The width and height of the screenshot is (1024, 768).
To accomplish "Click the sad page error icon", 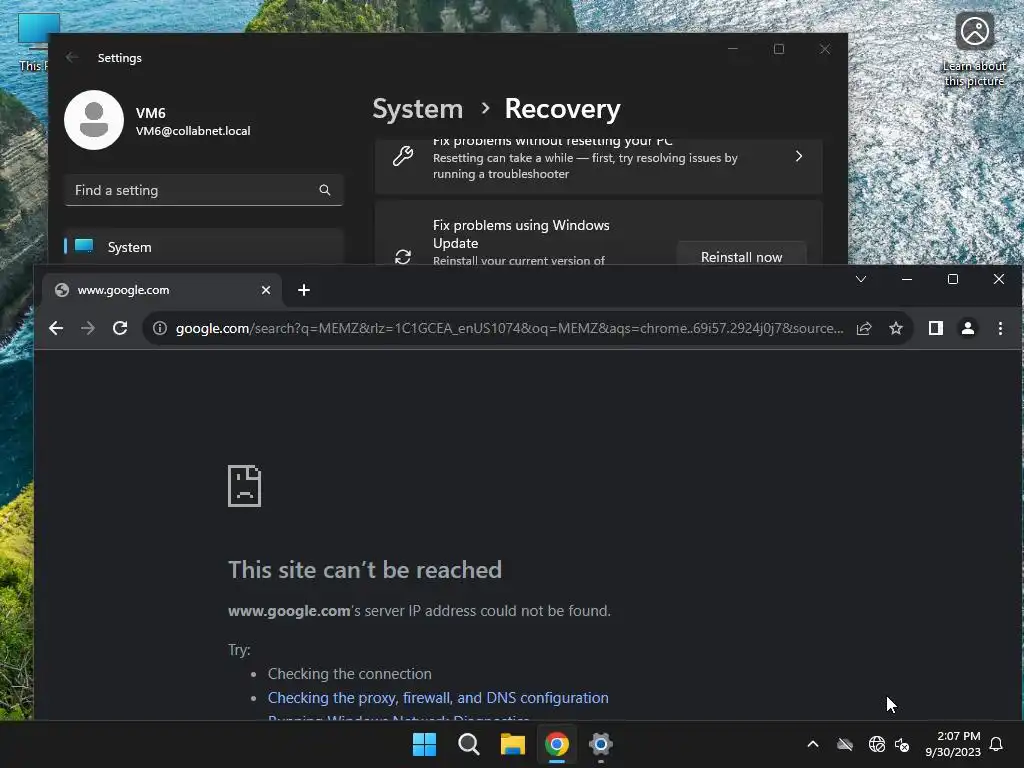I will 244,486.
